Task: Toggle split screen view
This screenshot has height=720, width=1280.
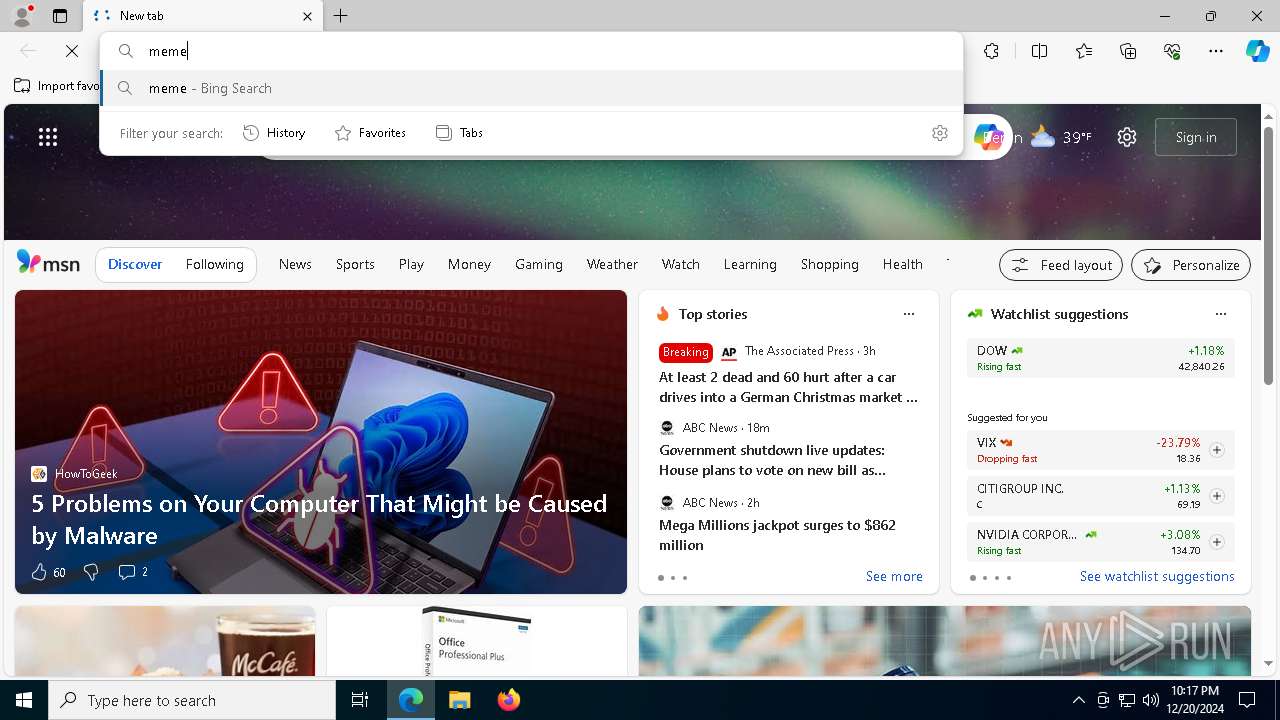Action: (x=1039, y=51)
